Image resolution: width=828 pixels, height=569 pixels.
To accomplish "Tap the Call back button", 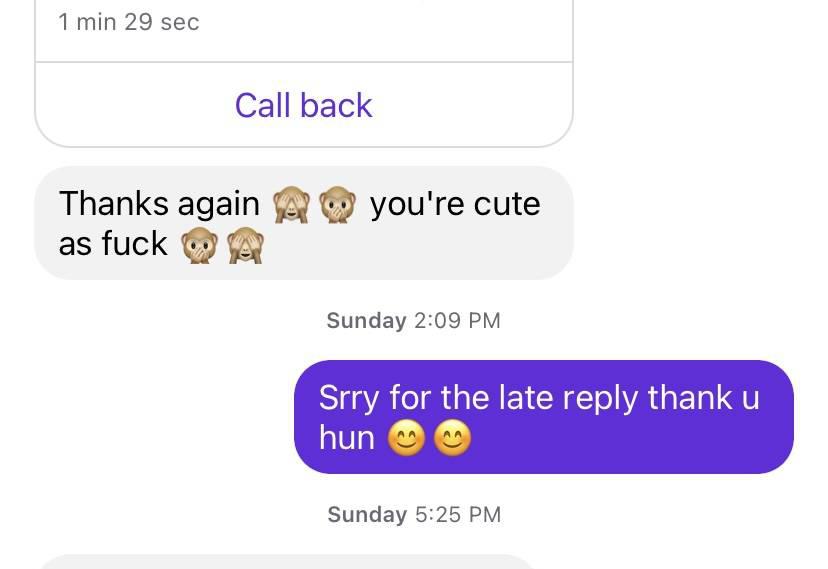I will click(x=304, y=105).
